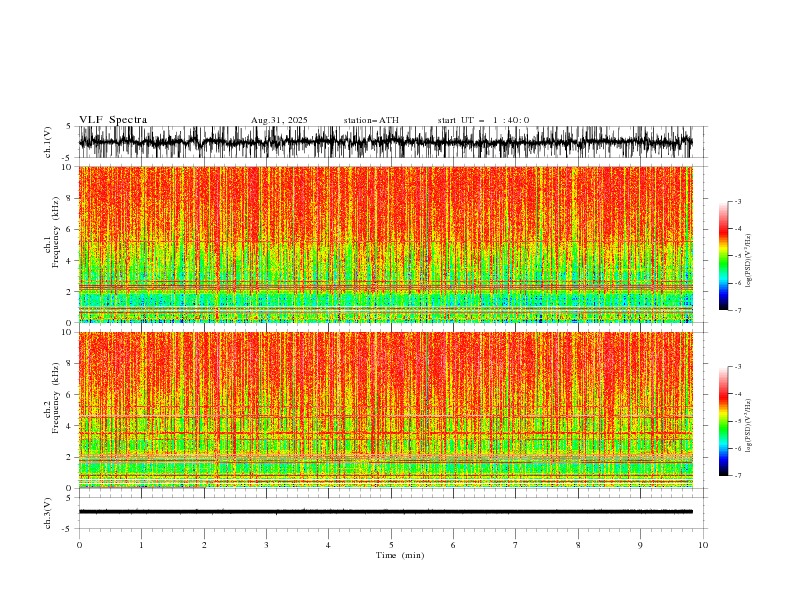This screenshot has height=612, width=792.
Task: Click the ch.1 color bar '-3' label
Action: tap(737, 201)
